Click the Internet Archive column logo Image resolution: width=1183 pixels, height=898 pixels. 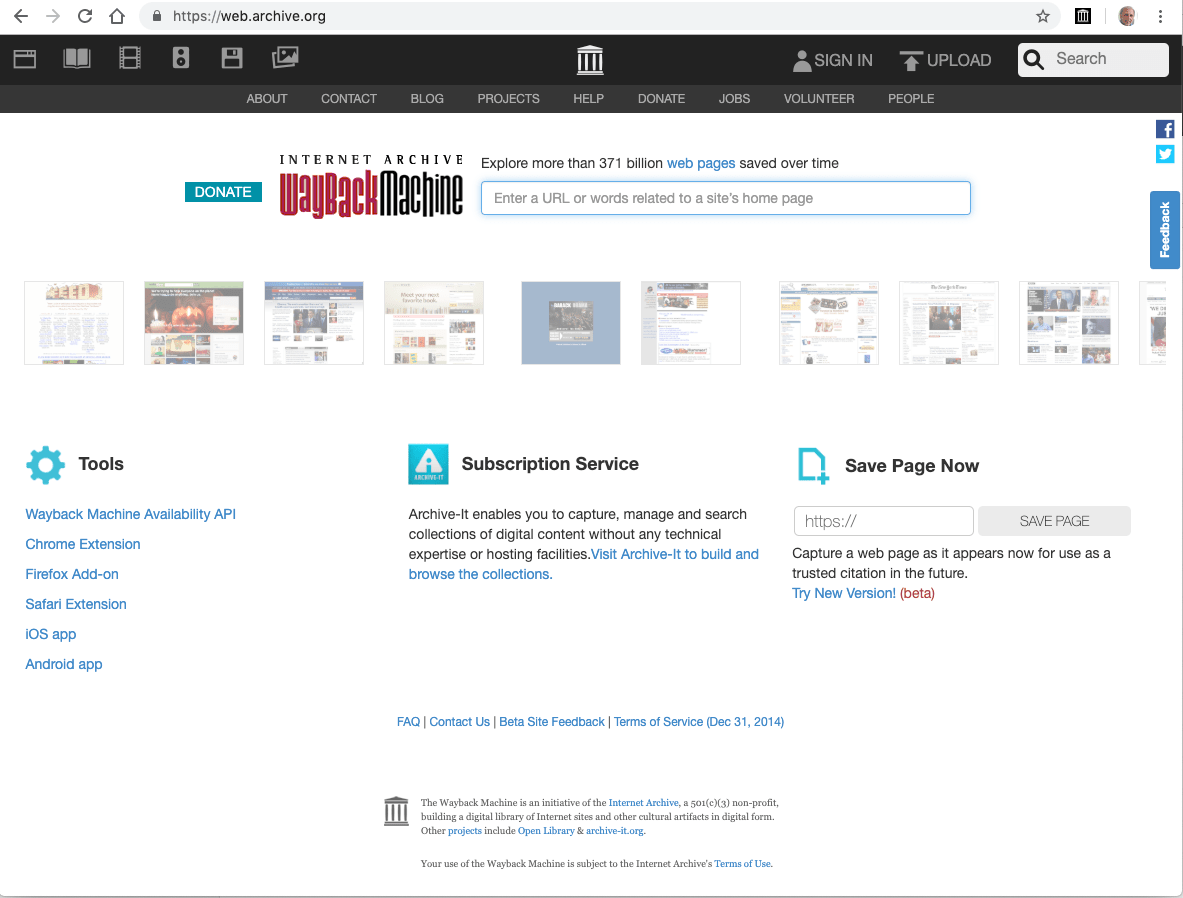589,59
